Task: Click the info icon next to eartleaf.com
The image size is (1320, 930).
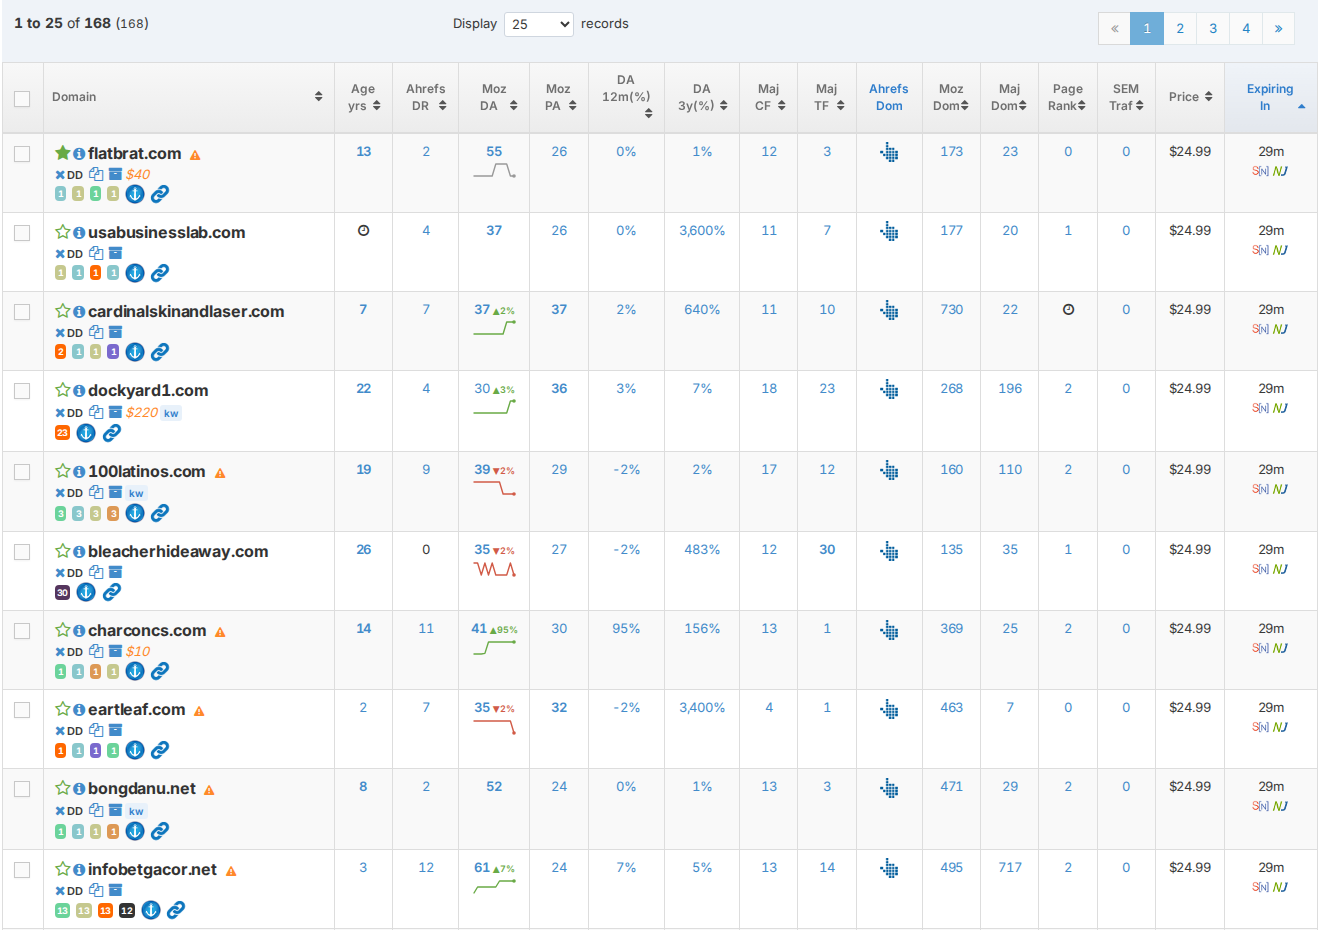Action: point(79,710)
